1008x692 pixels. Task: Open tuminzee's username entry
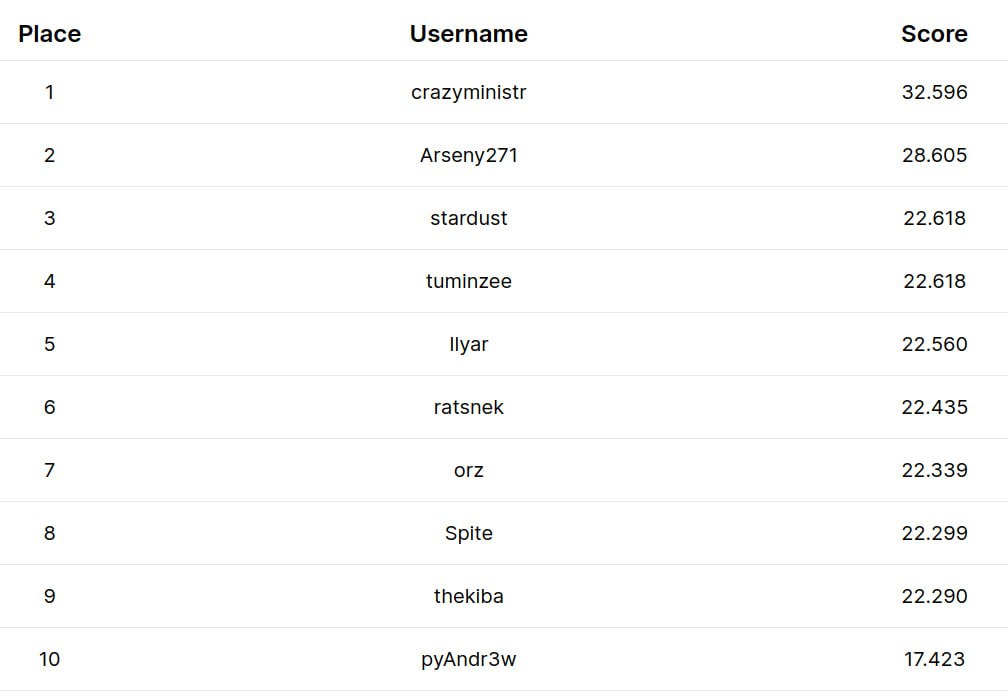point(468,281)
